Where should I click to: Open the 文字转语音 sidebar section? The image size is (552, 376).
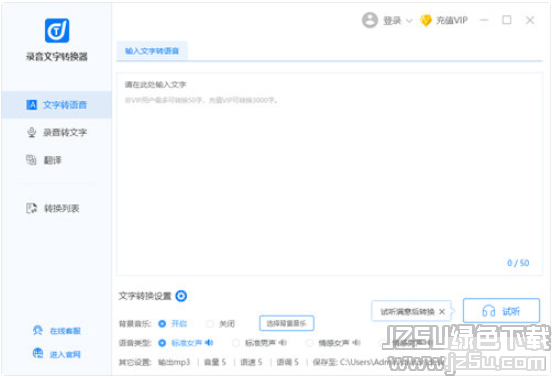pyautogui.click(x=57, y=105)
